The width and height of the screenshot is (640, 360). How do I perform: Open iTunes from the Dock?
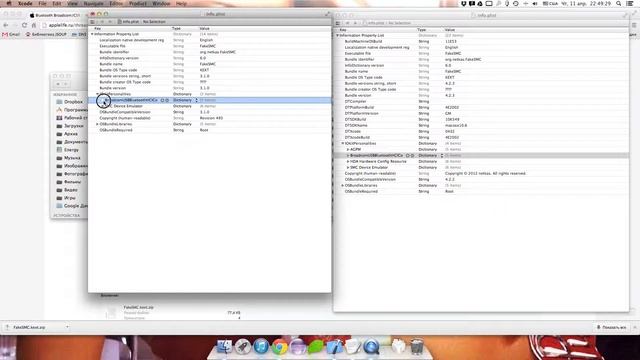point(261,347)
